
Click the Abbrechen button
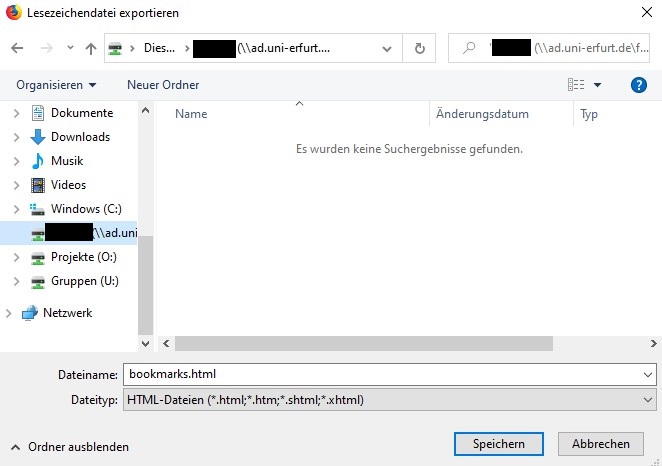coord(600,444)
